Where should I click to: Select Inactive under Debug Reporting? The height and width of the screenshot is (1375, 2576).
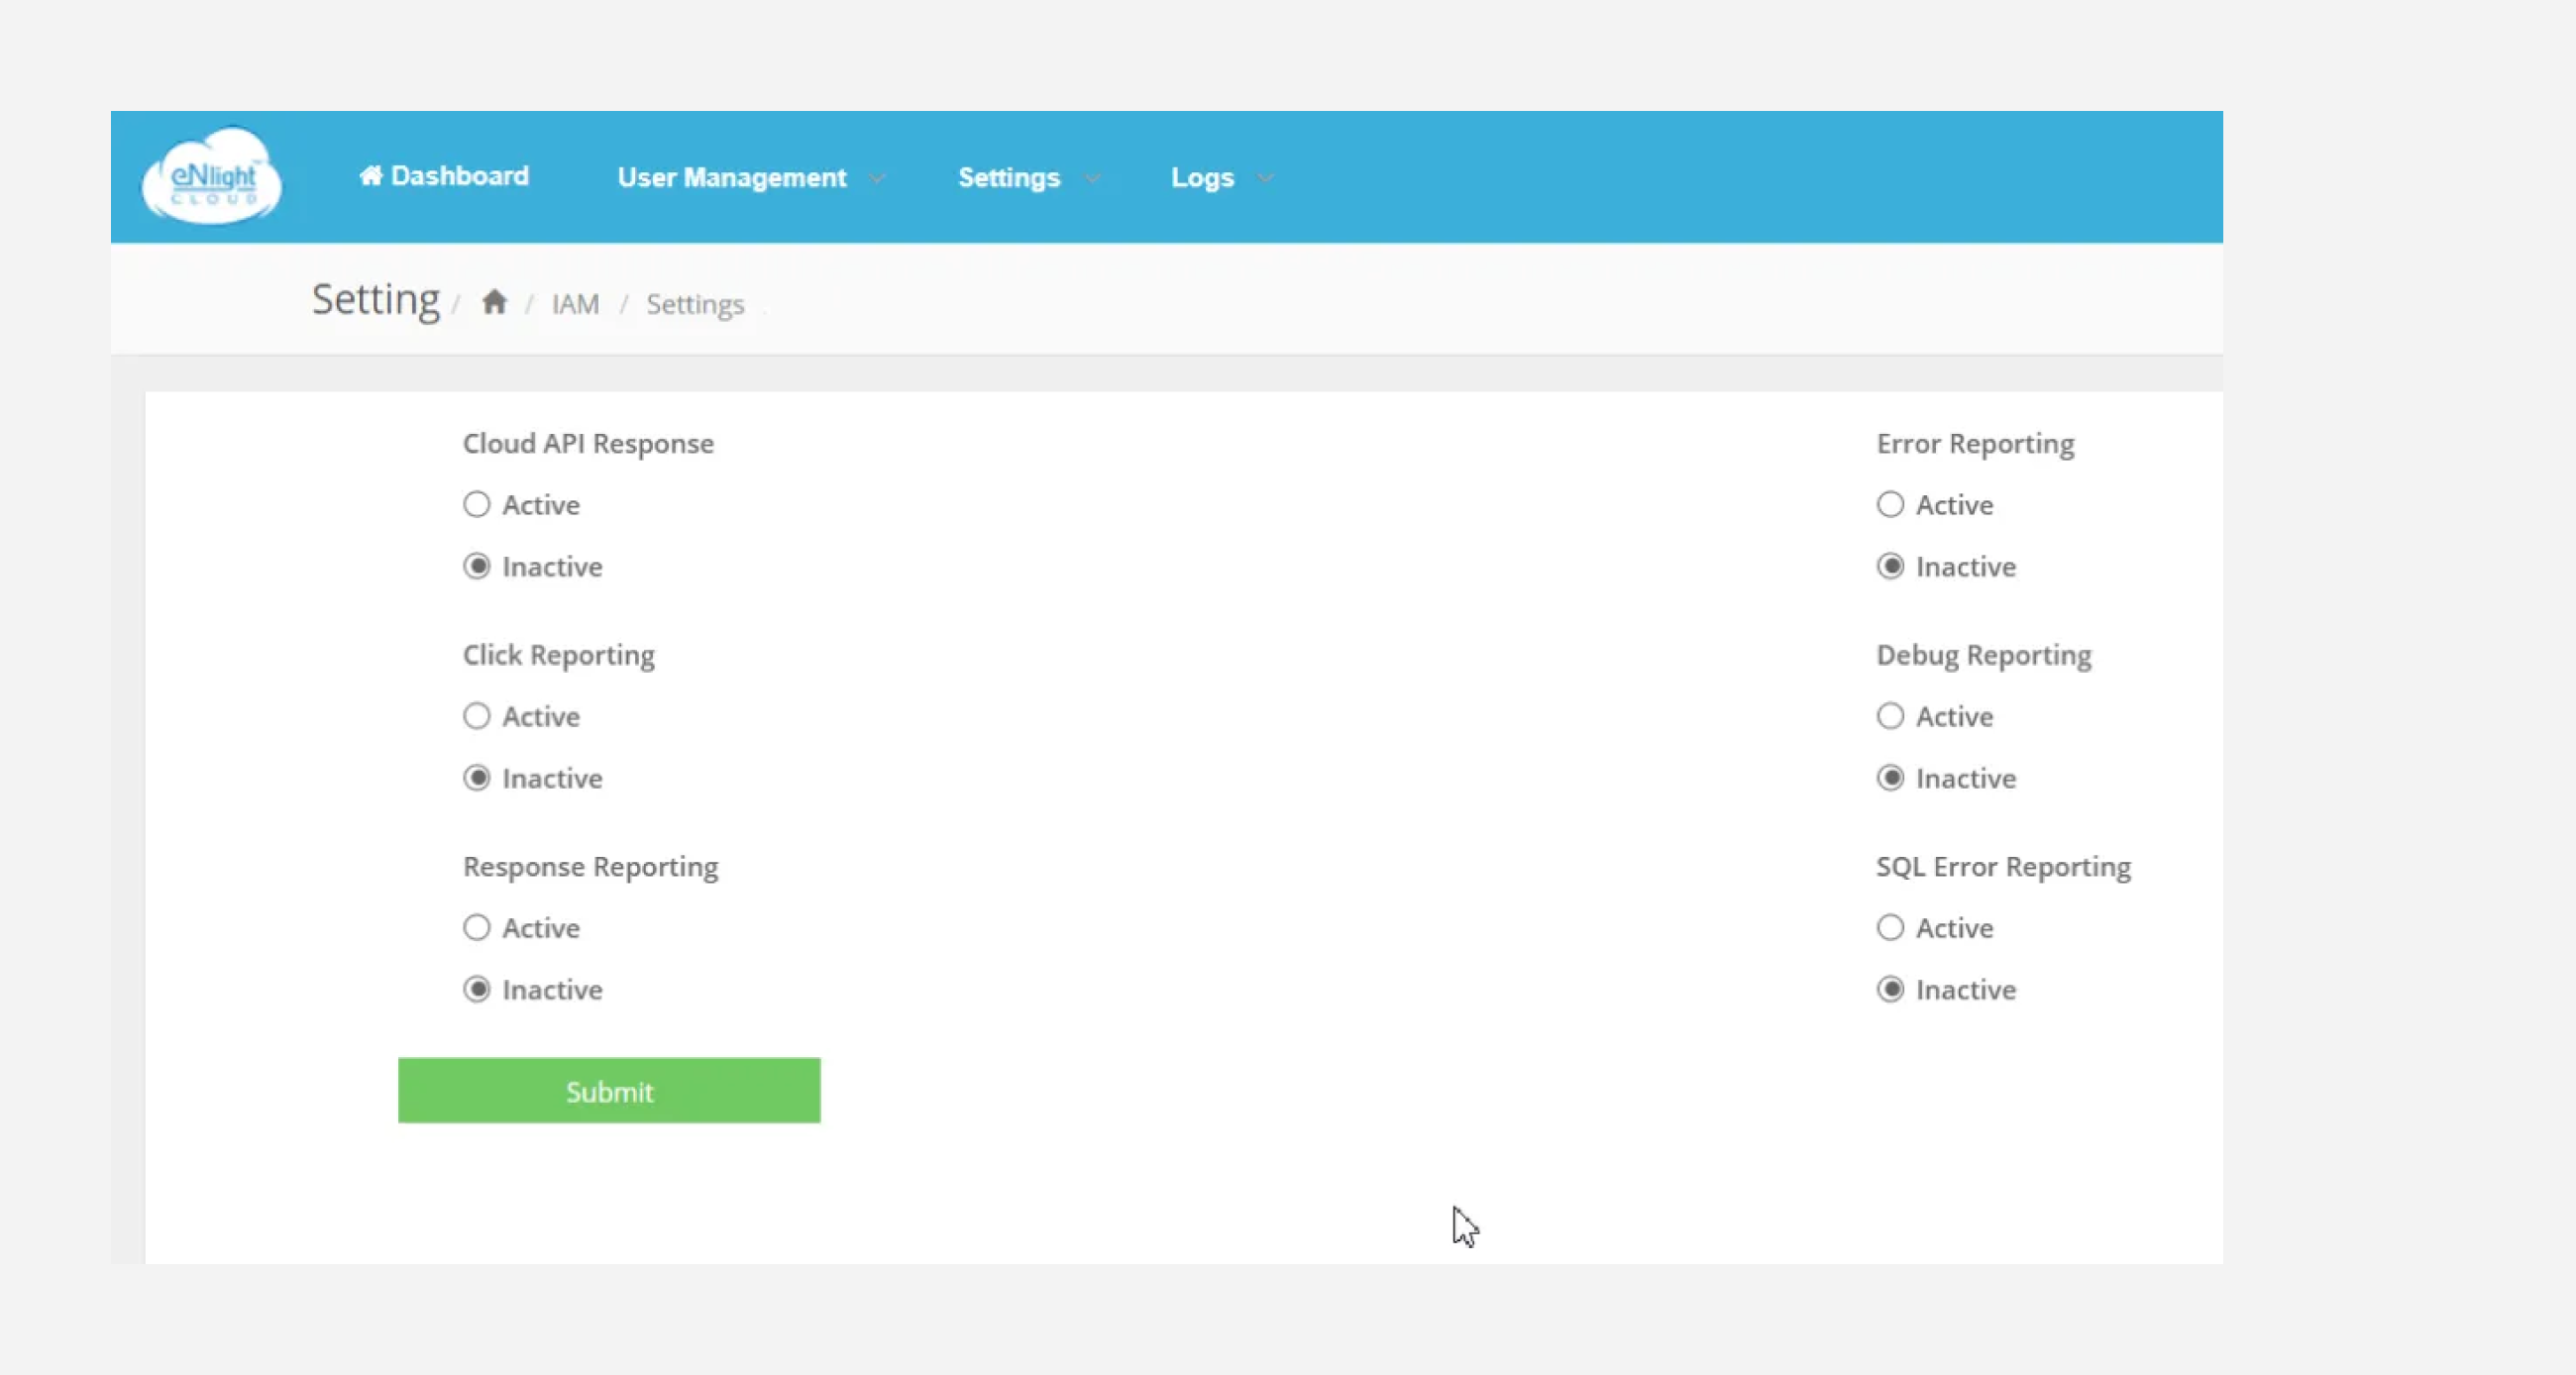(x=1889, y=778)
